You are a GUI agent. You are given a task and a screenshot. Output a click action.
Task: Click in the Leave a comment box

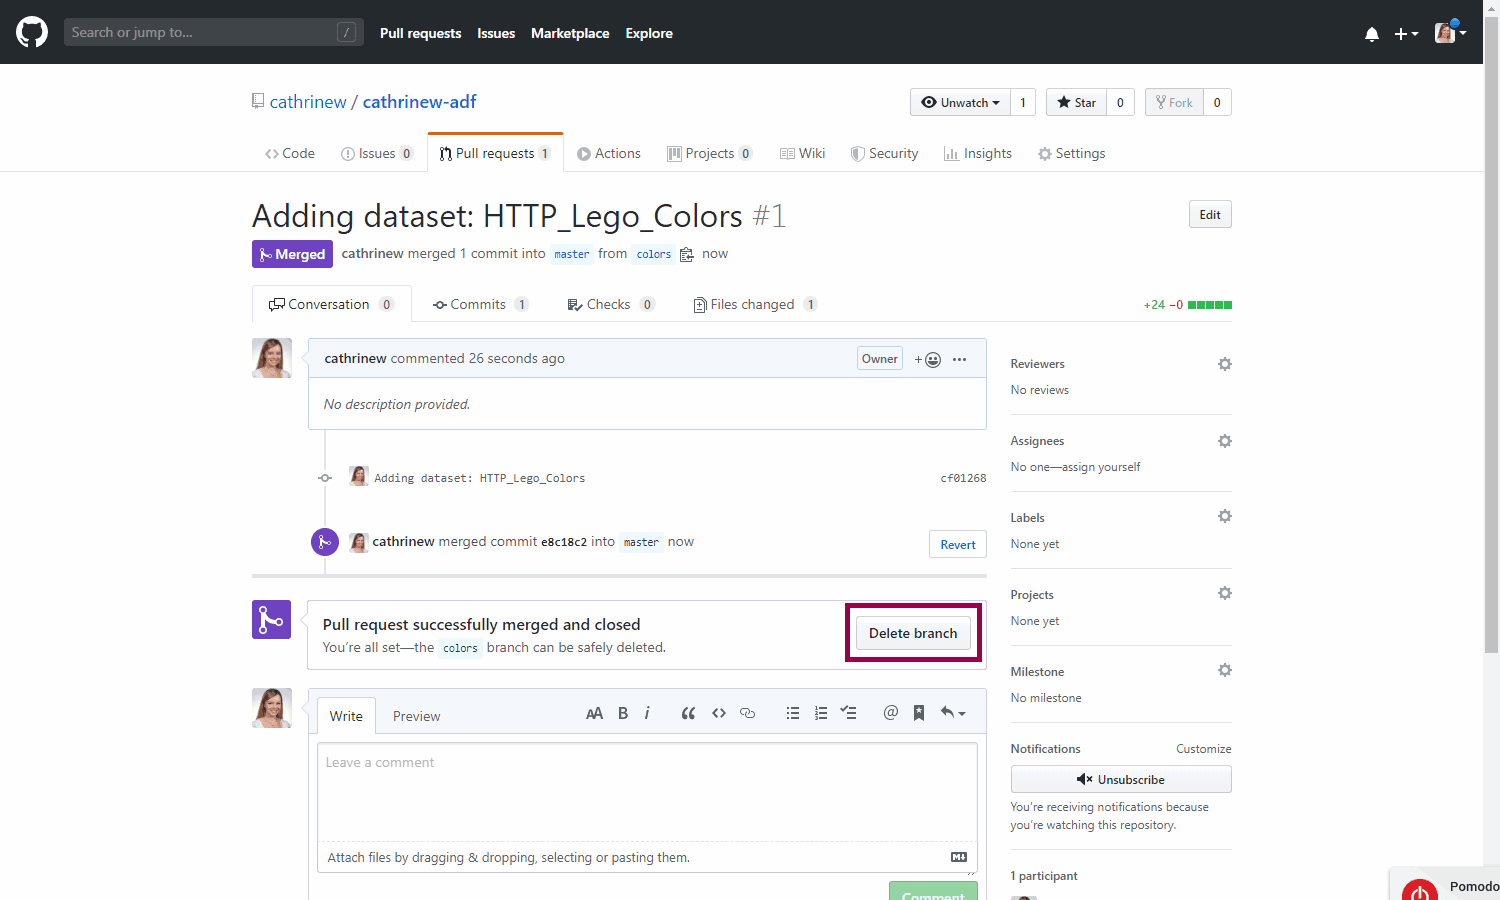click(646, 790)
